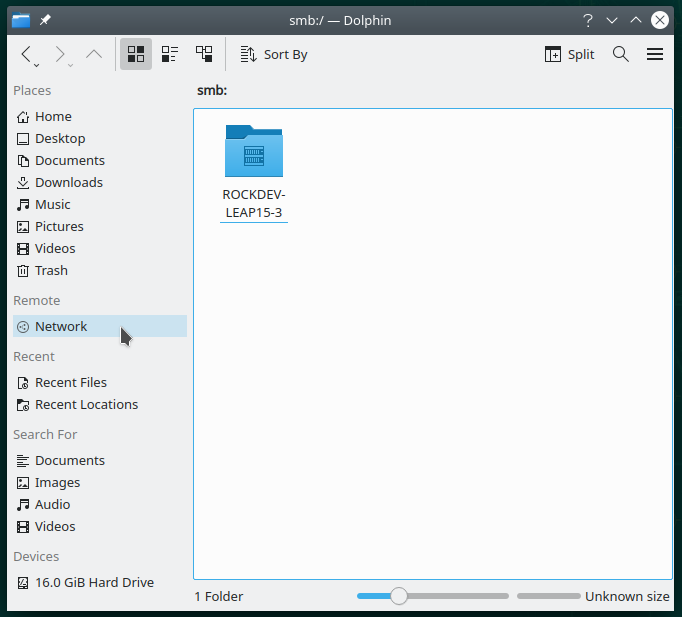Maximize the Dolphin window
The width and height of the screenshot is (682, 617).
point(636,20)
